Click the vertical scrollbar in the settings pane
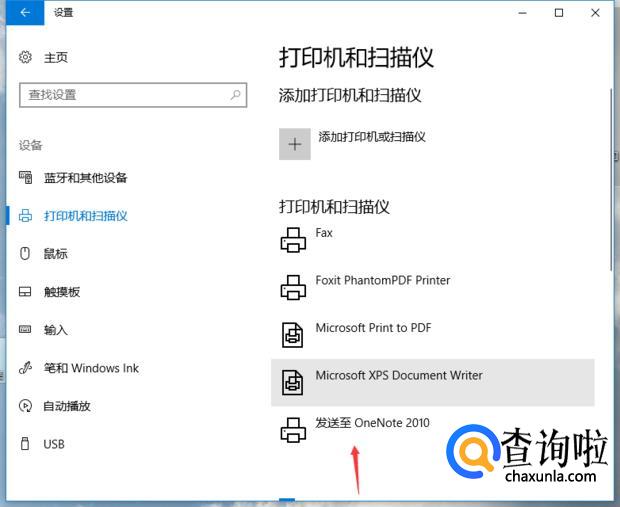 click(611, 180)
